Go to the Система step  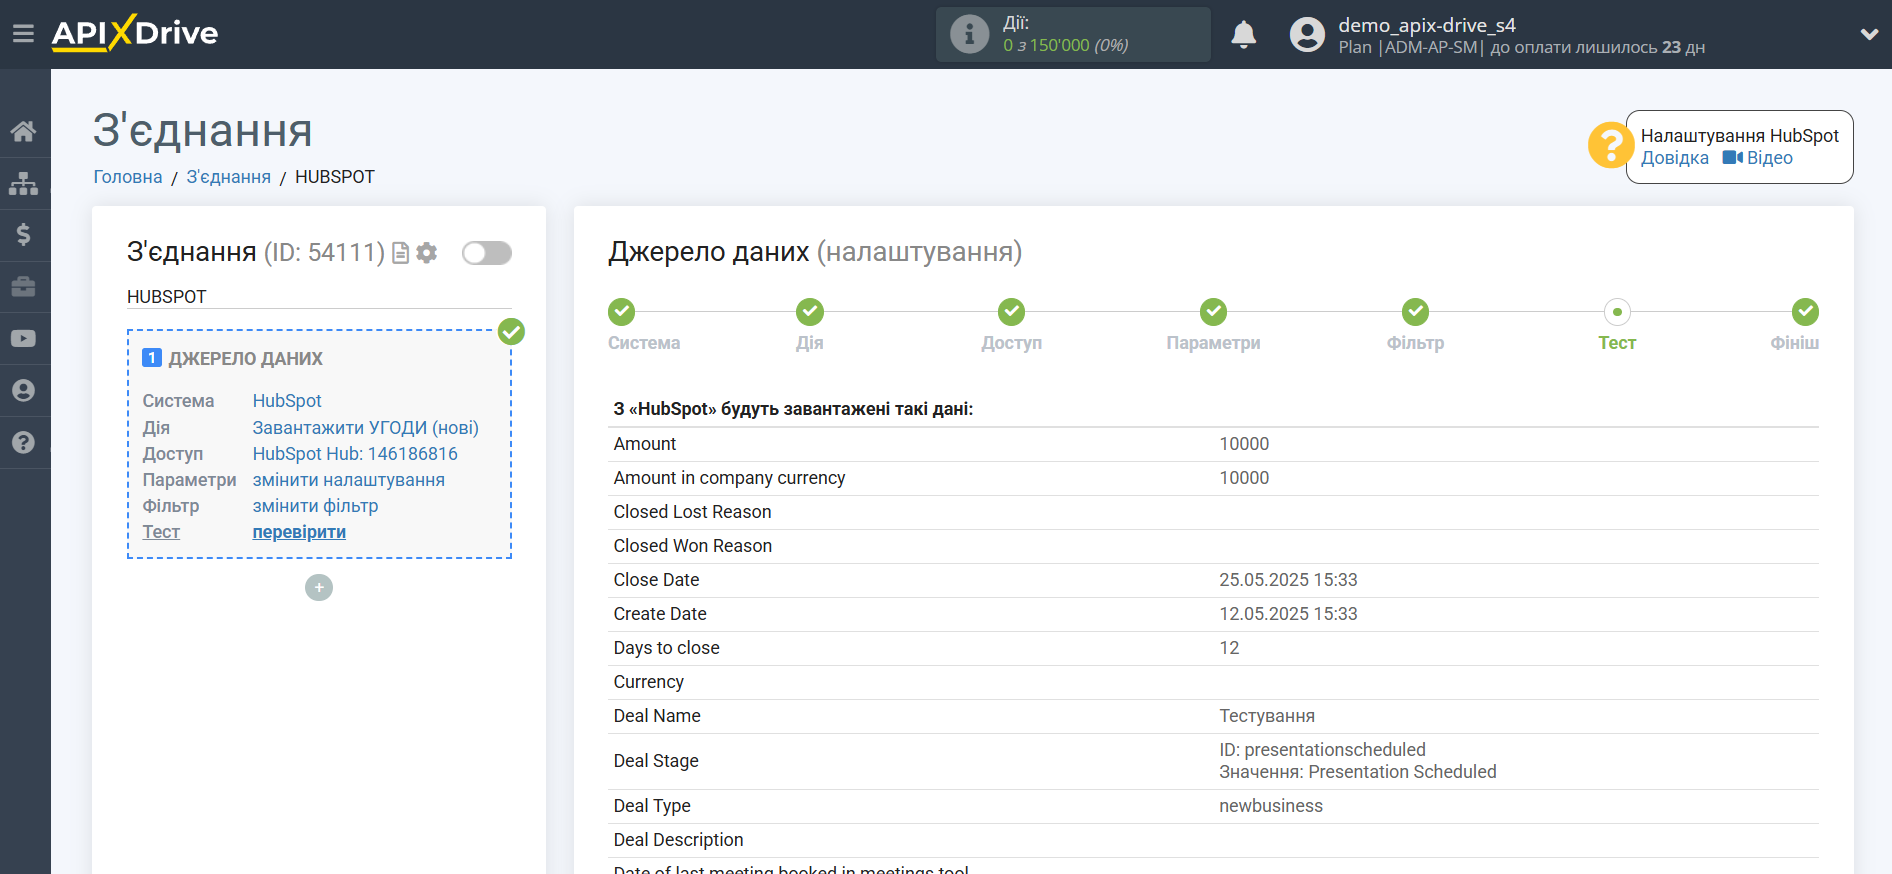pos(622,312)
